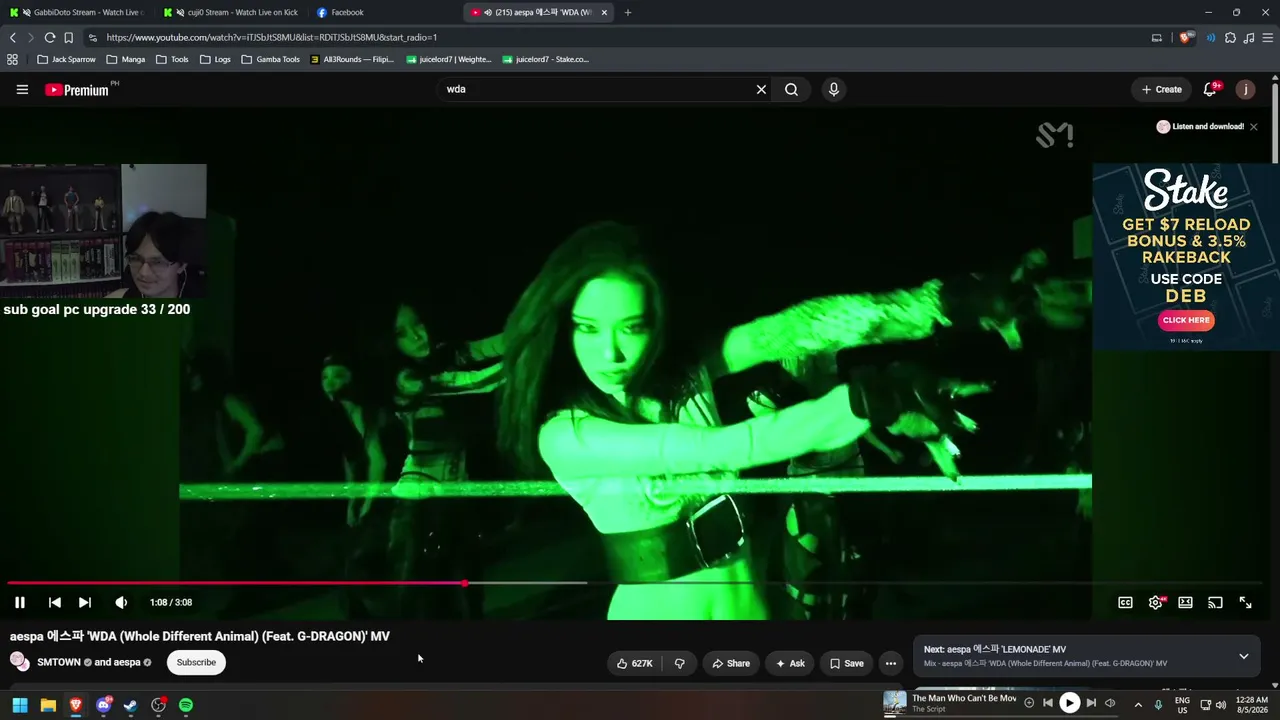The width and height of the screenshot is (1280, 720).
Task: Open the Manga bookmark folder
Action: click(x=126, y=59)
